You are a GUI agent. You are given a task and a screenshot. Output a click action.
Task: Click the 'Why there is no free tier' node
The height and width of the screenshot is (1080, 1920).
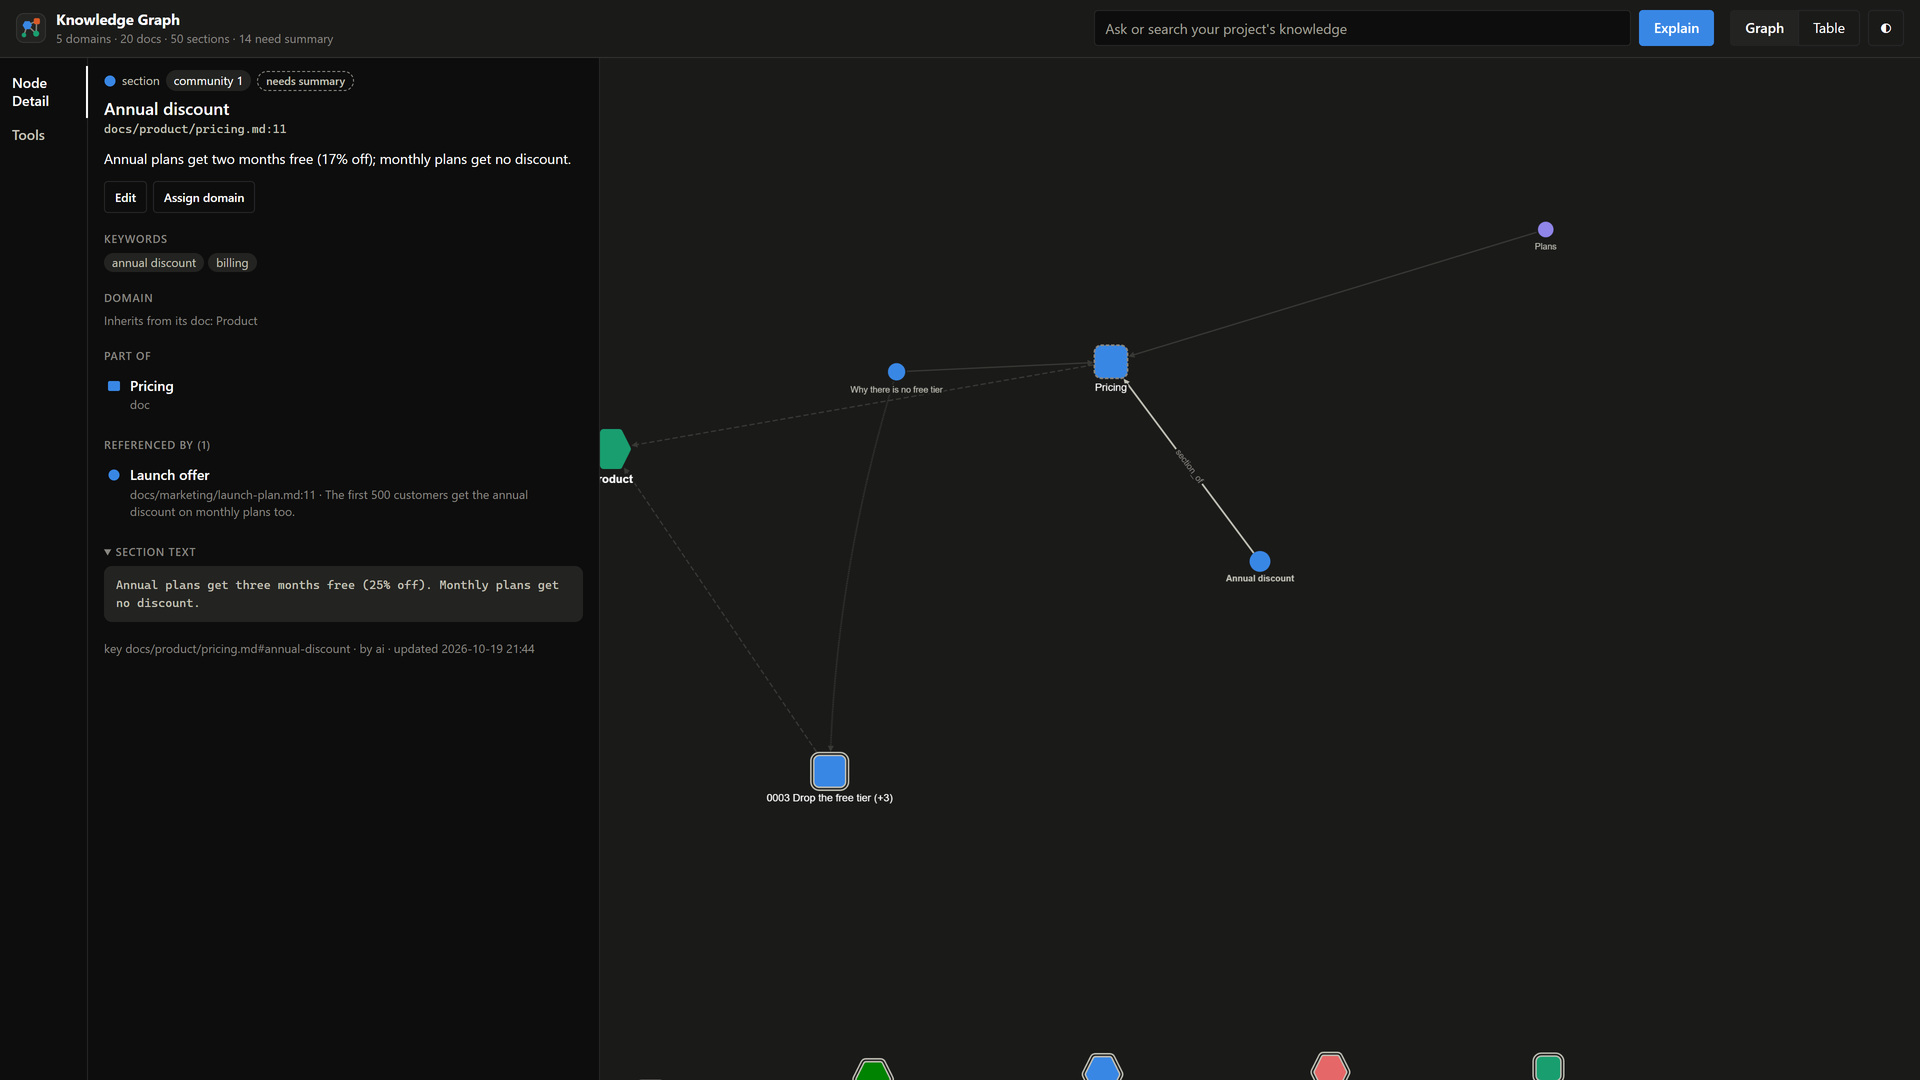click(896, 371)
